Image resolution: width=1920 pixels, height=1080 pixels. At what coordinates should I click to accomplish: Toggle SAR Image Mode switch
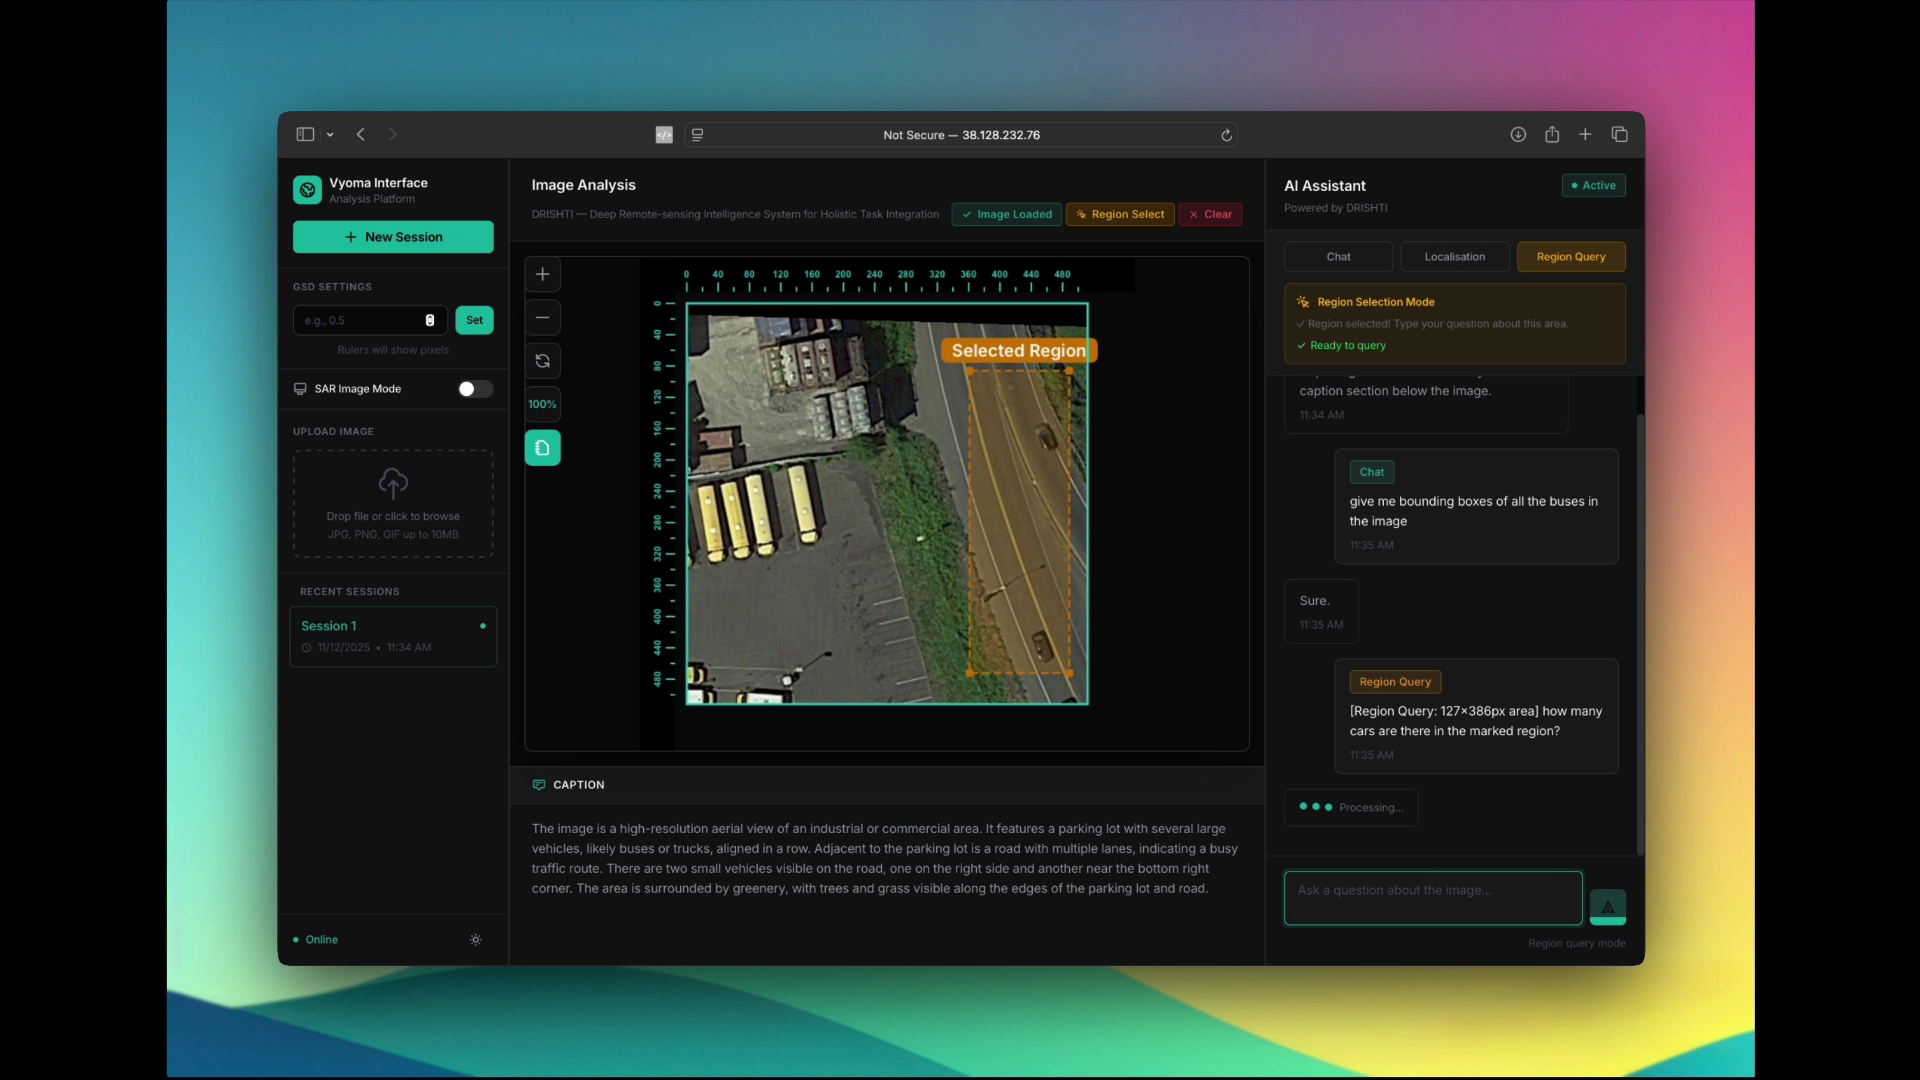475,389
